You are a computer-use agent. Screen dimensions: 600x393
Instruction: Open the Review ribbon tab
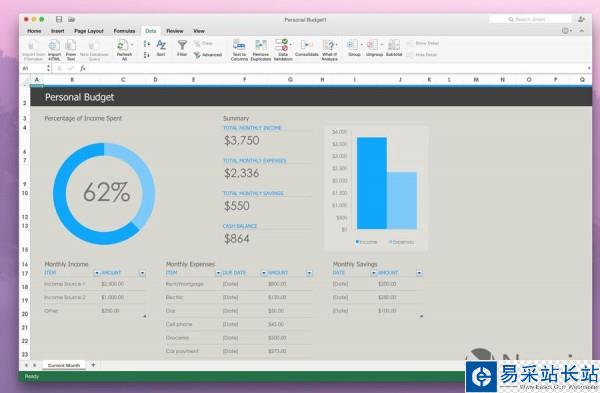[x=174, y=31]
